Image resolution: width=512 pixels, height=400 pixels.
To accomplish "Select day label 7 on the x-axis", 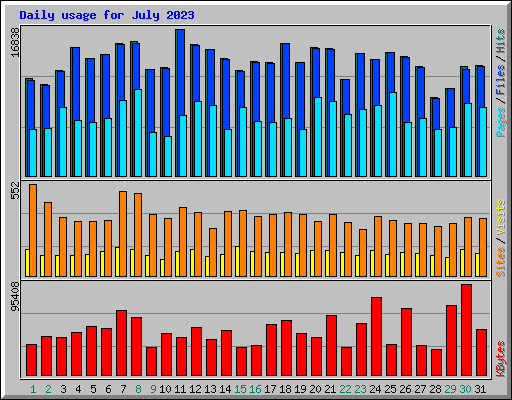I will pyautogui.click(x=123, y=389).
